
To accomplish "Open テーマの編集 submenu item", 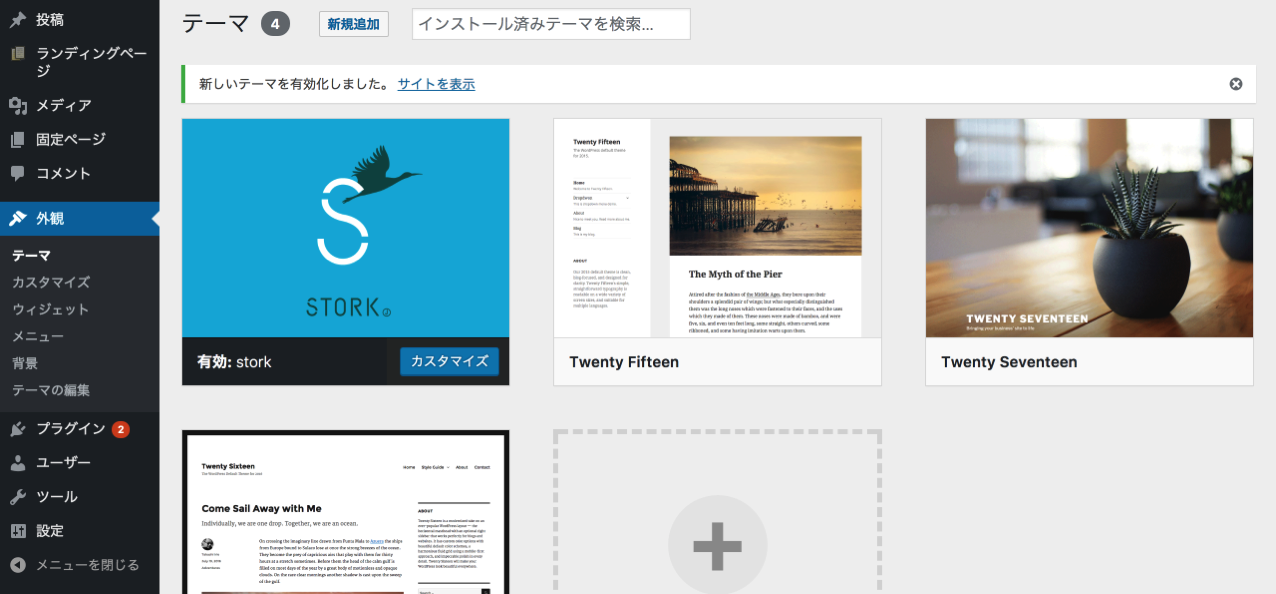I will tap(51, 391).
